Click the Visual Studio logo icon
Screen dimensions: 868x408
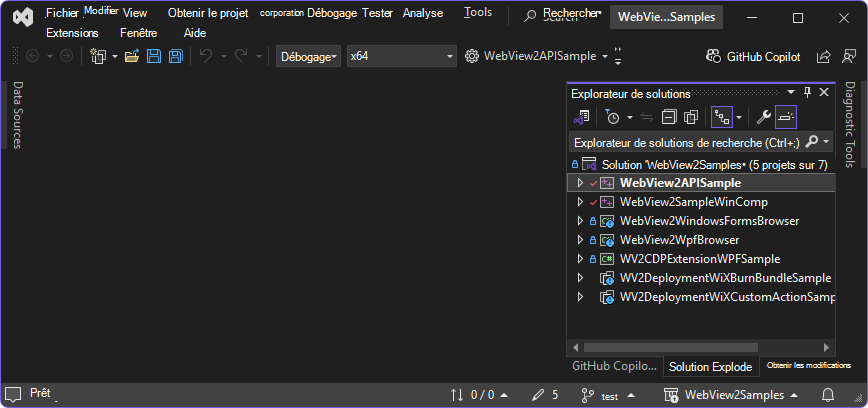click(24, 18)
